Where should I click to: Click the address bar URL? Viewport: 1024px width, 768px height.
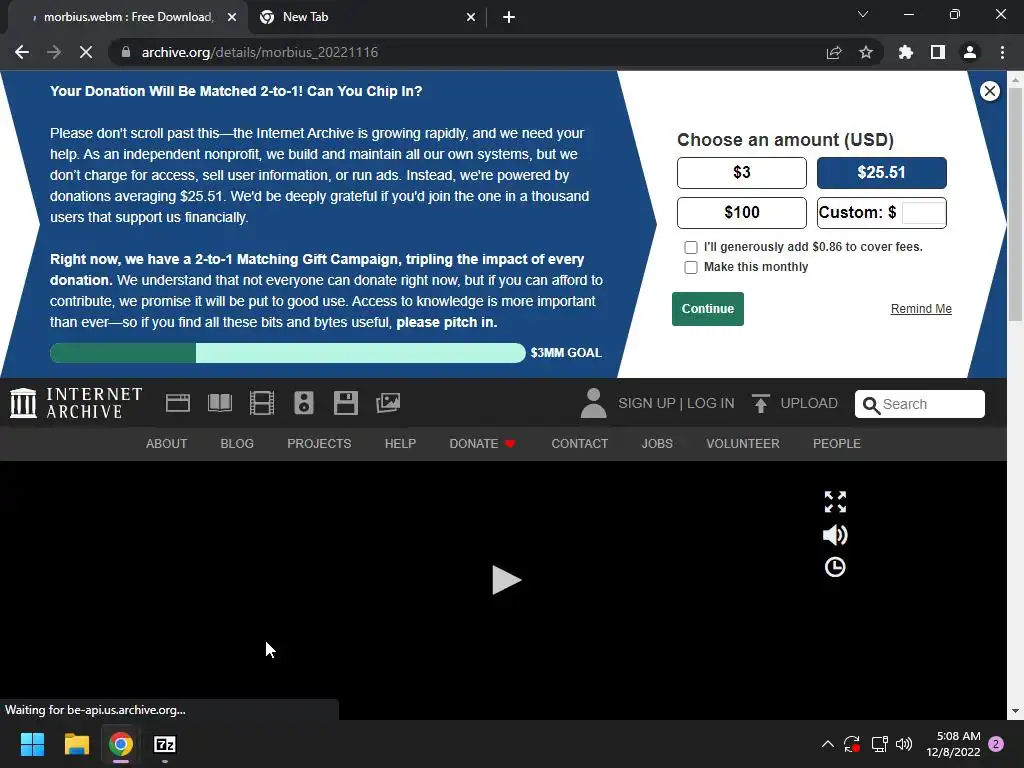tap(260, 52)
